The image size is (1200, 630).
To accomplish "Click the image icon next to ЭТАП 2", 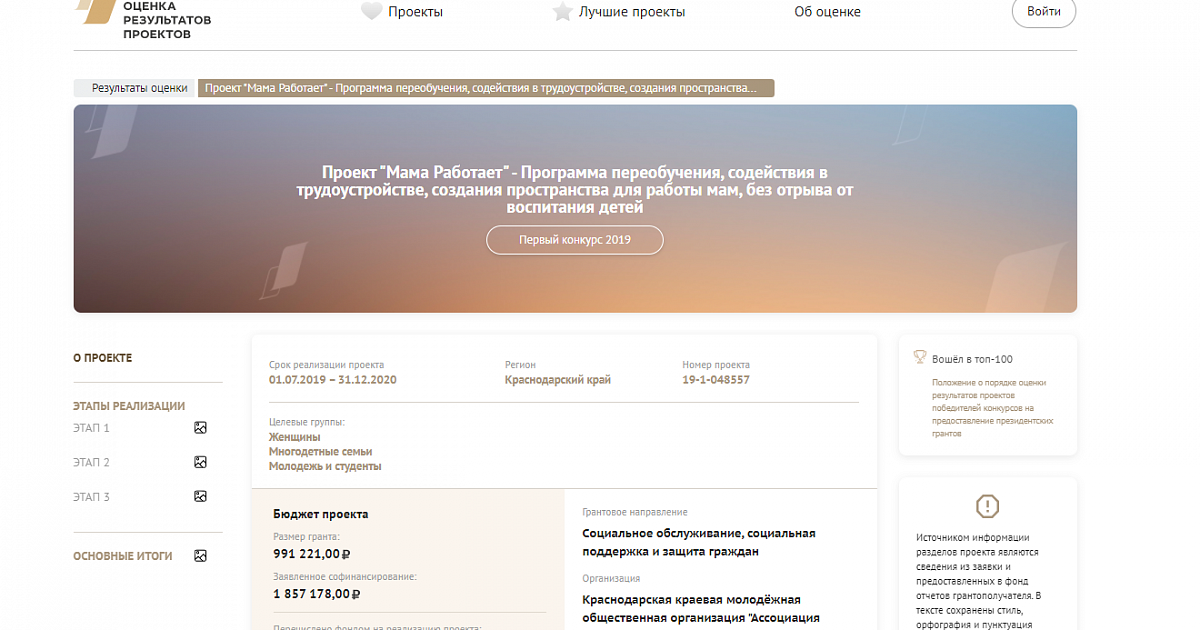I will coord(200,462).
